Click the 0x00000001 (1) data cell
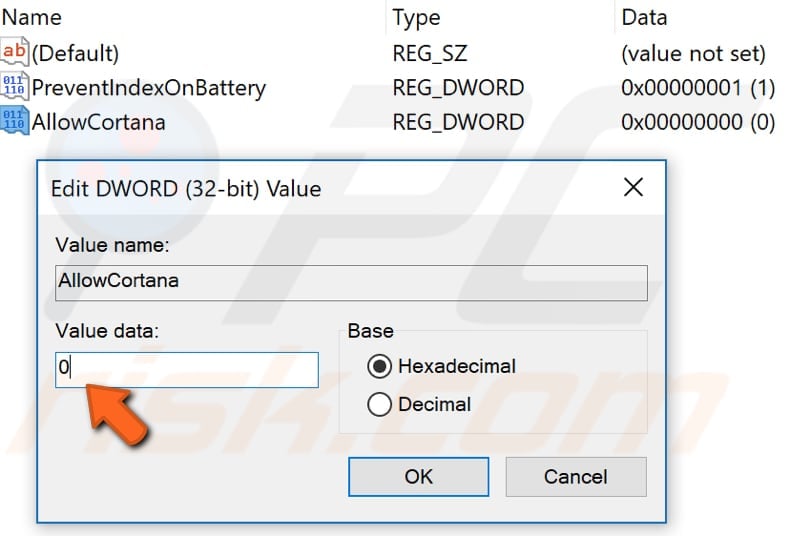This screenshot has width=790, height=536. (x=698, y=88)
